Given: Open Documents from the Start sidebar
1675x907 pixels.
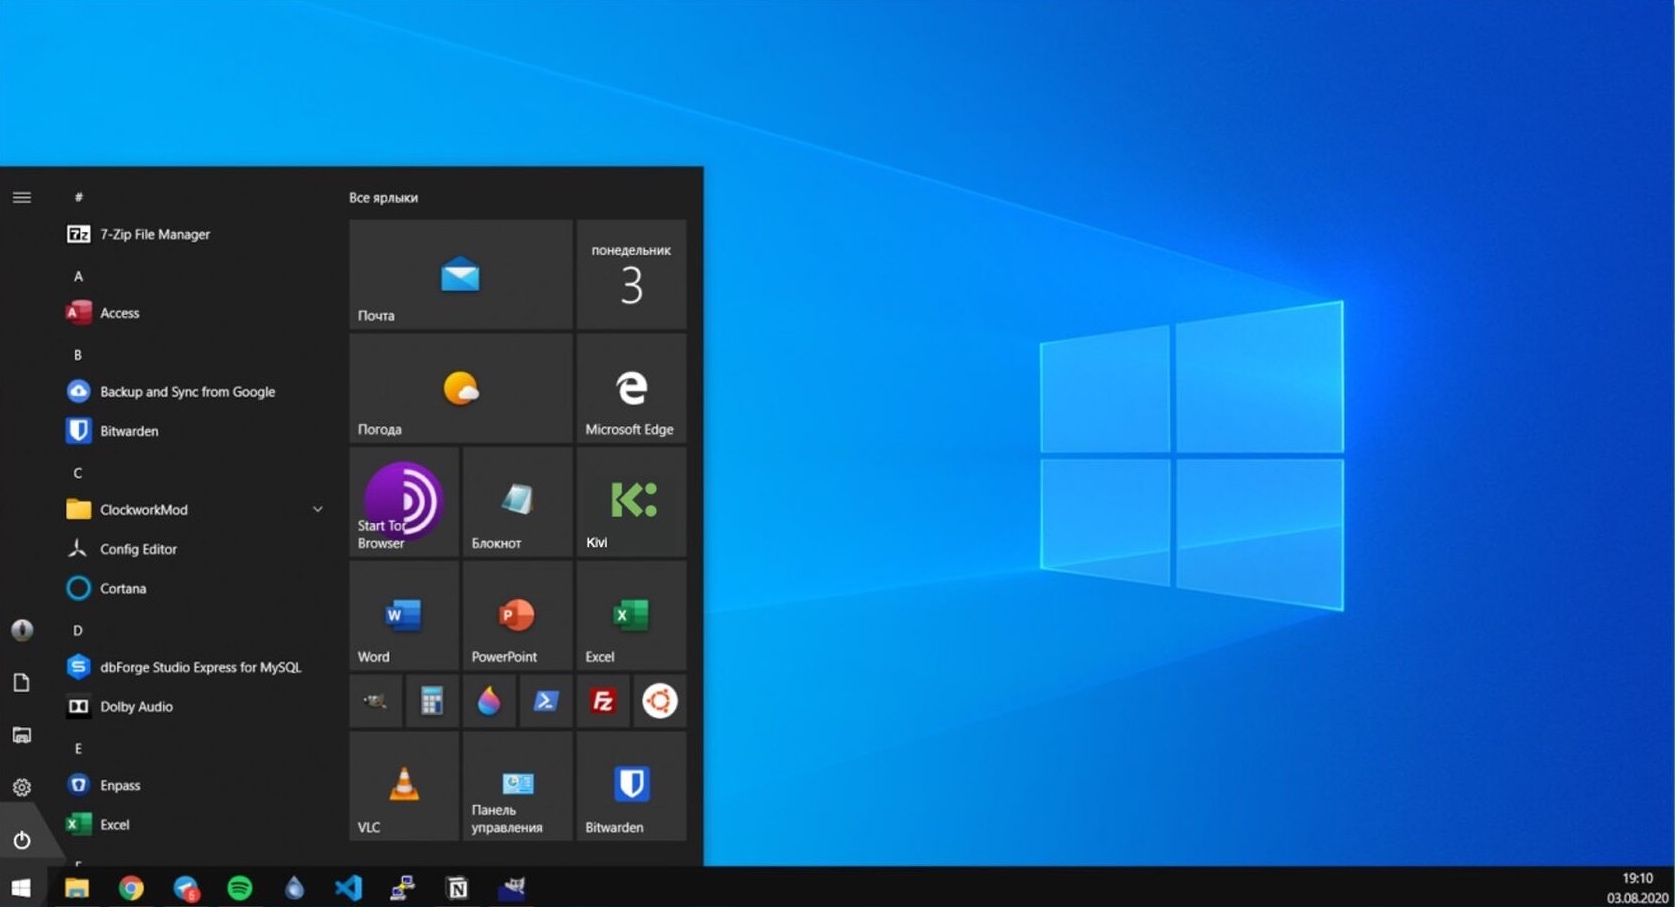Looking at the screenshot, I should click(x=22, y=683).
